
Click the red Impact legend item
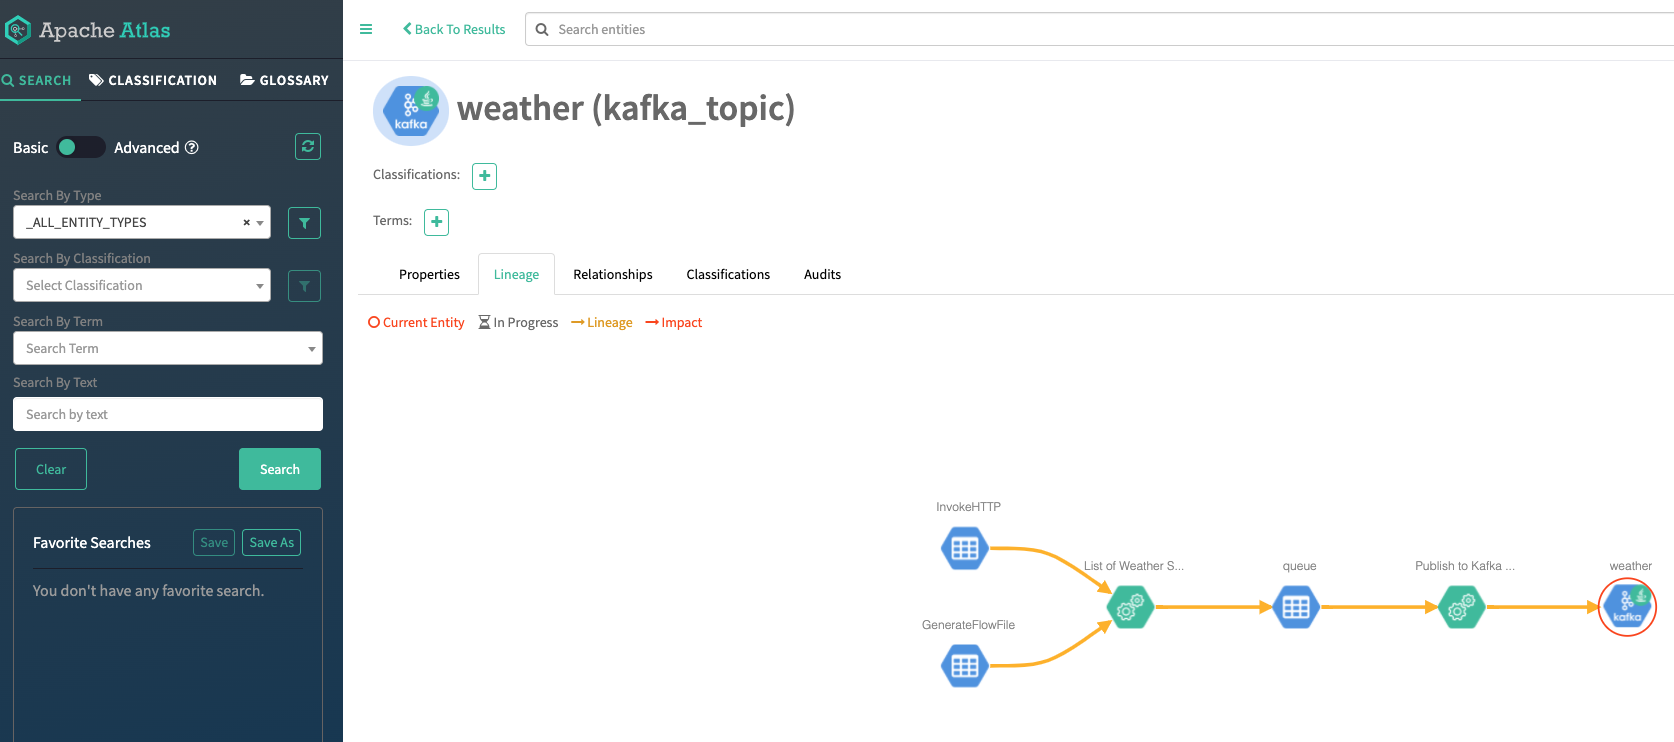point(674,322)
